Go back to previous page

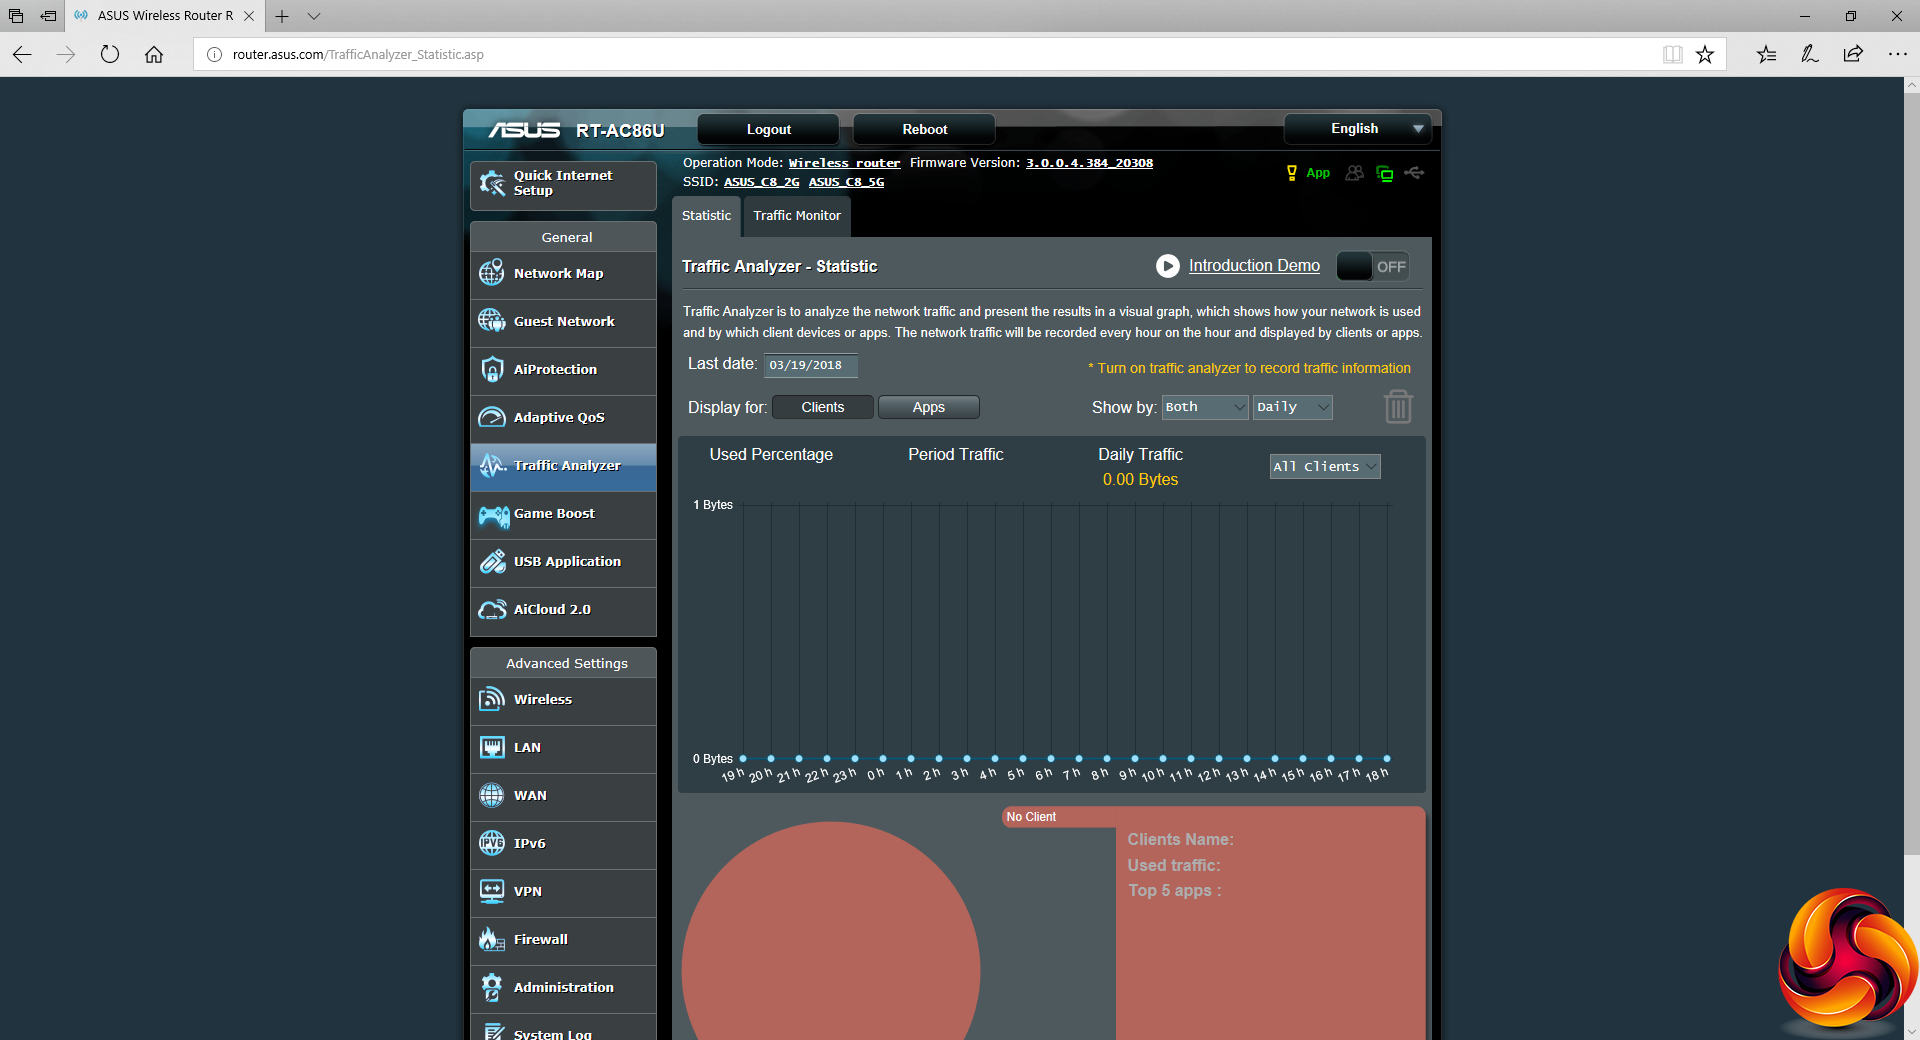point(22,54)
